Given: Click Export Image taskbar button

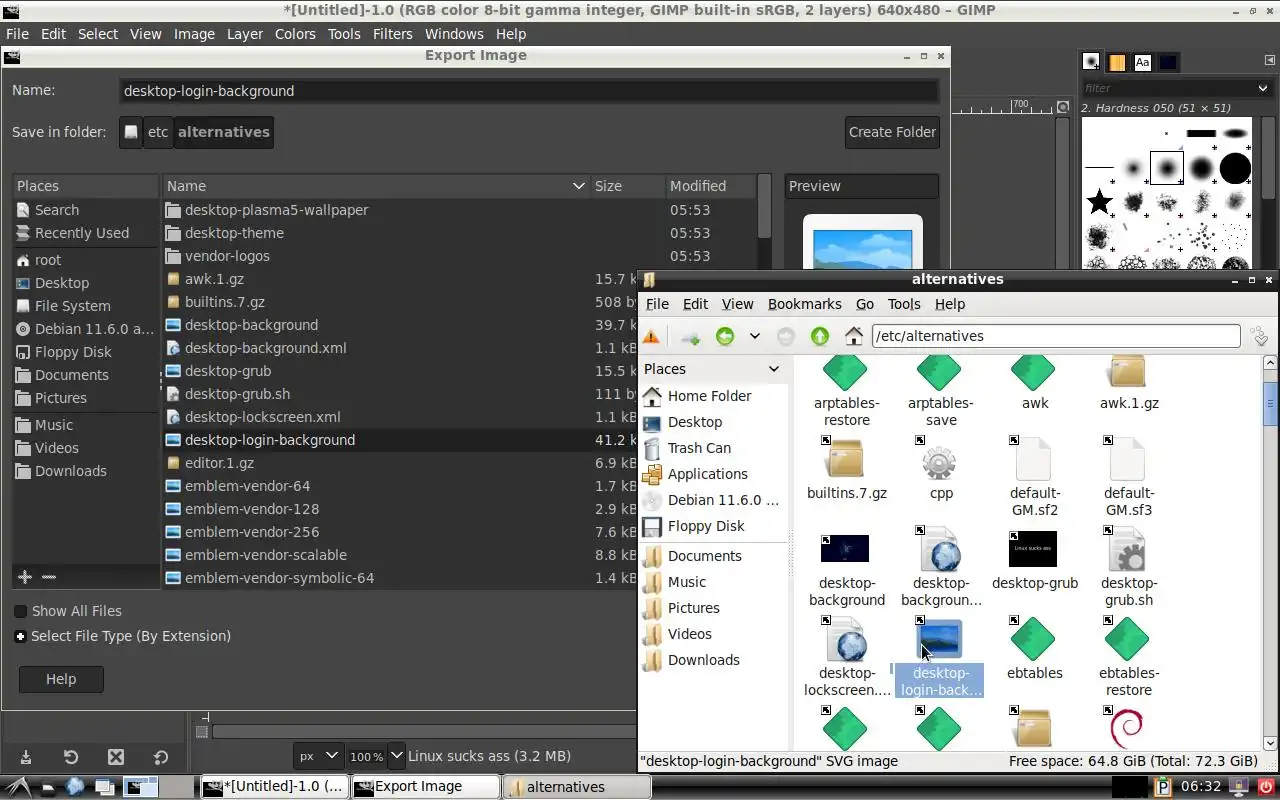Looking at the screenshot, I should pos(424,787).
